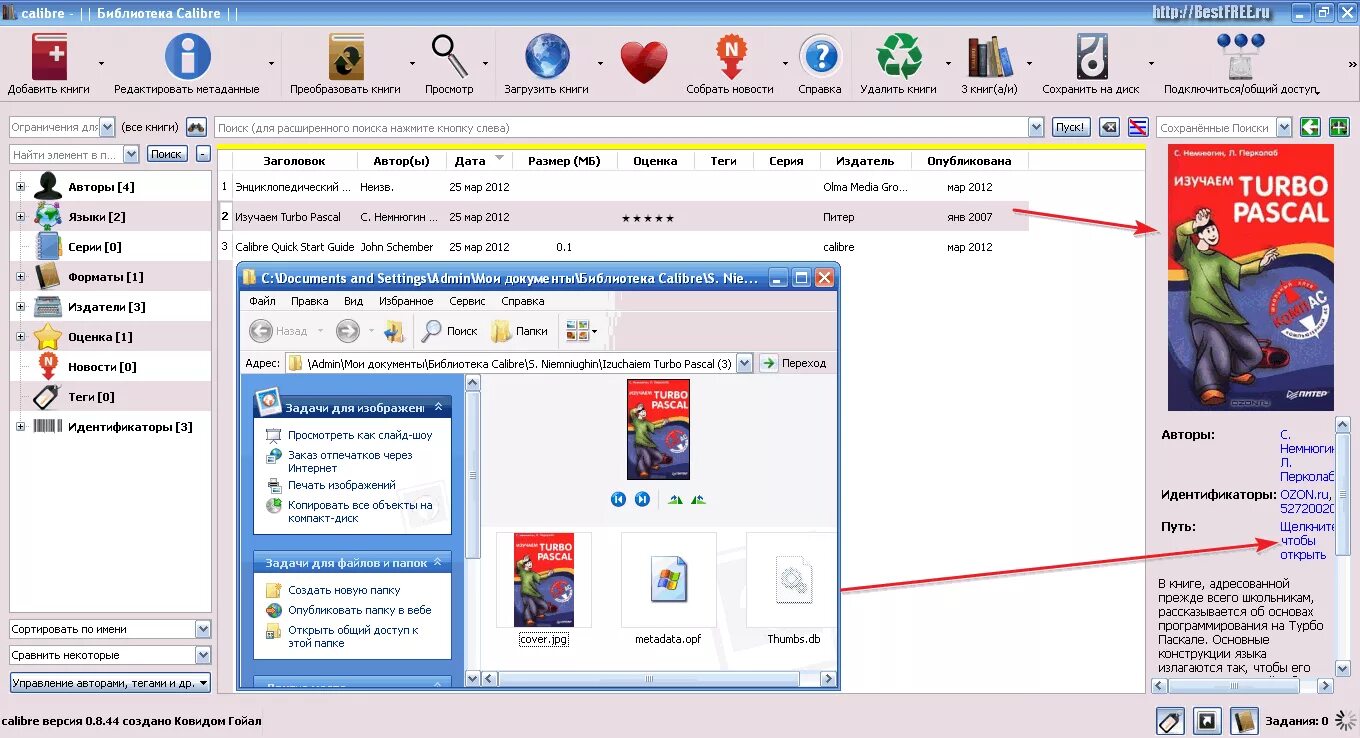This screenshot has width=1360, height=738.
Task: Open Edit metadata (Редактировать метаданные)
Action: click(187, 57)
